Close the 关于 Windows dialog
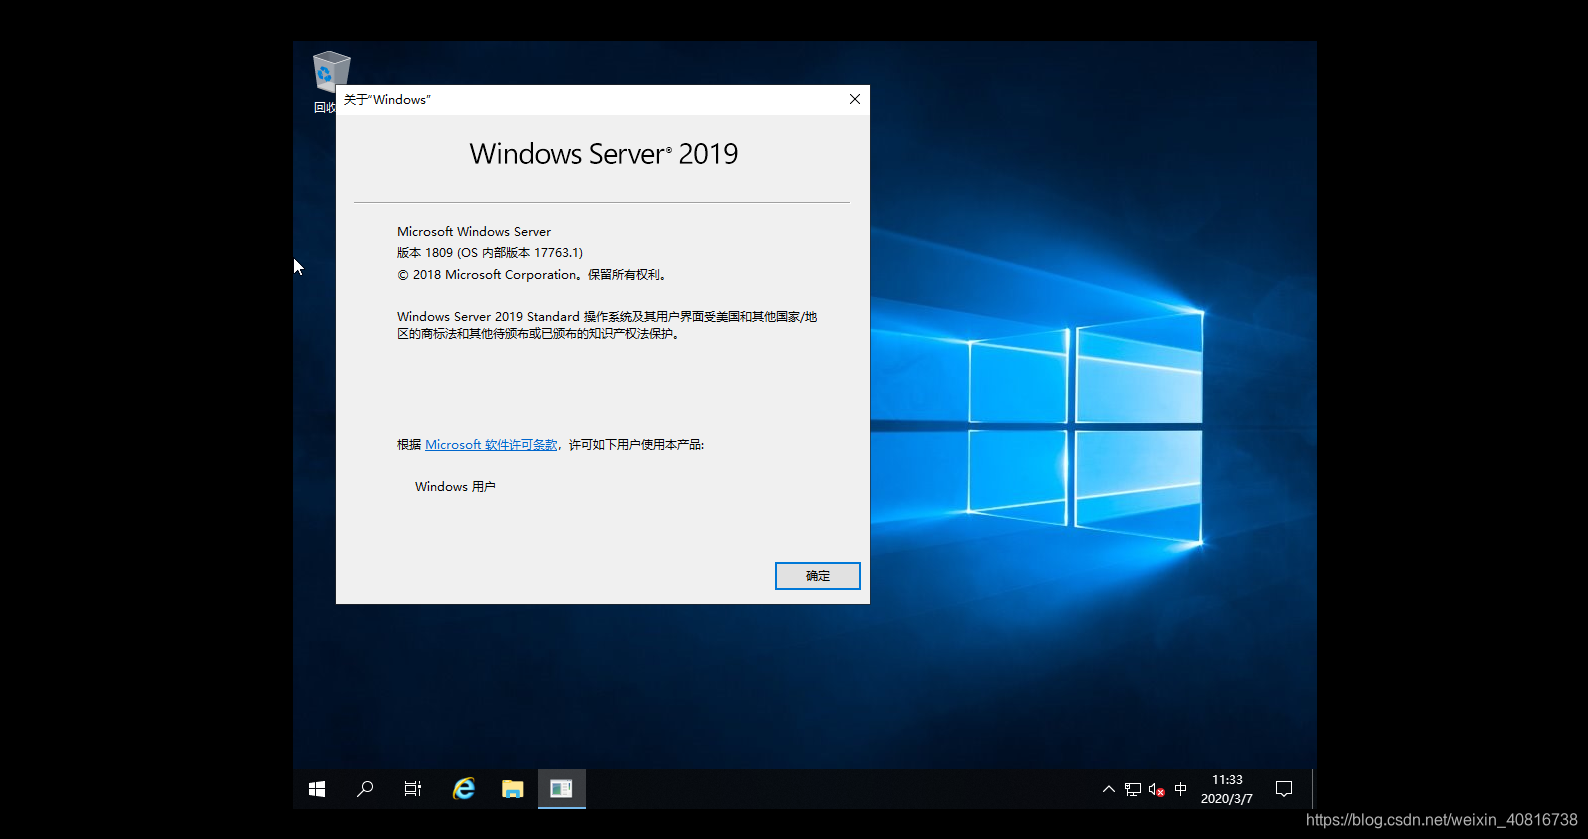This screenshot has height=839, width=1588. tap(855, 99)
